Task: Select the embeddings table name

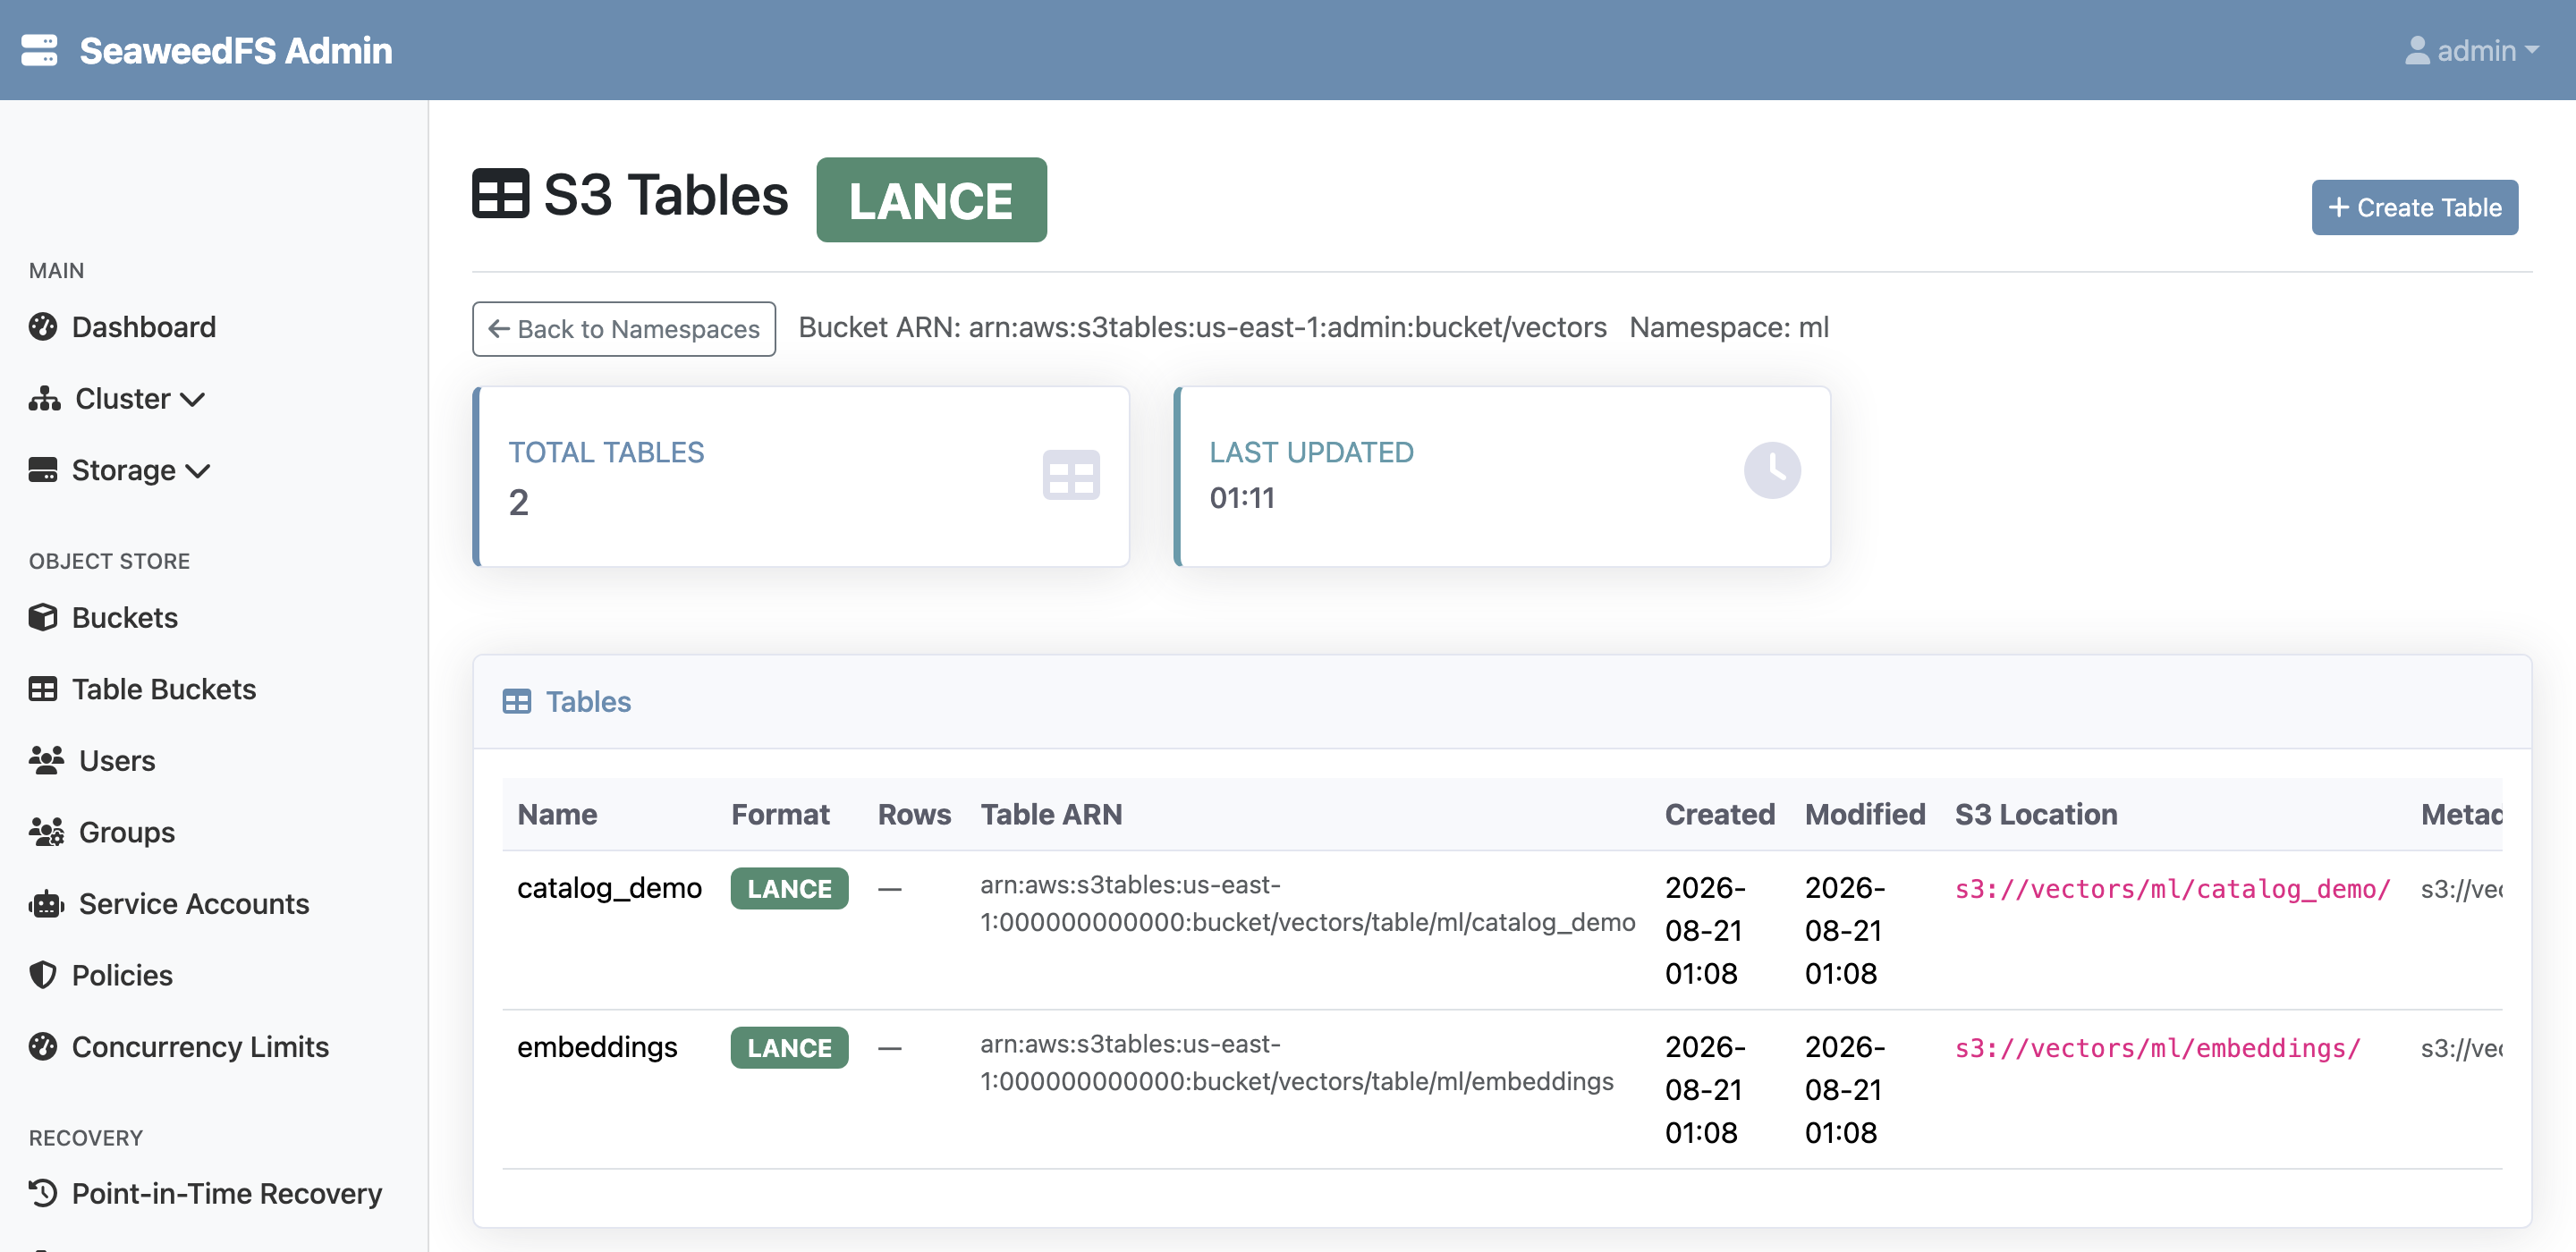Action: 597,1047
